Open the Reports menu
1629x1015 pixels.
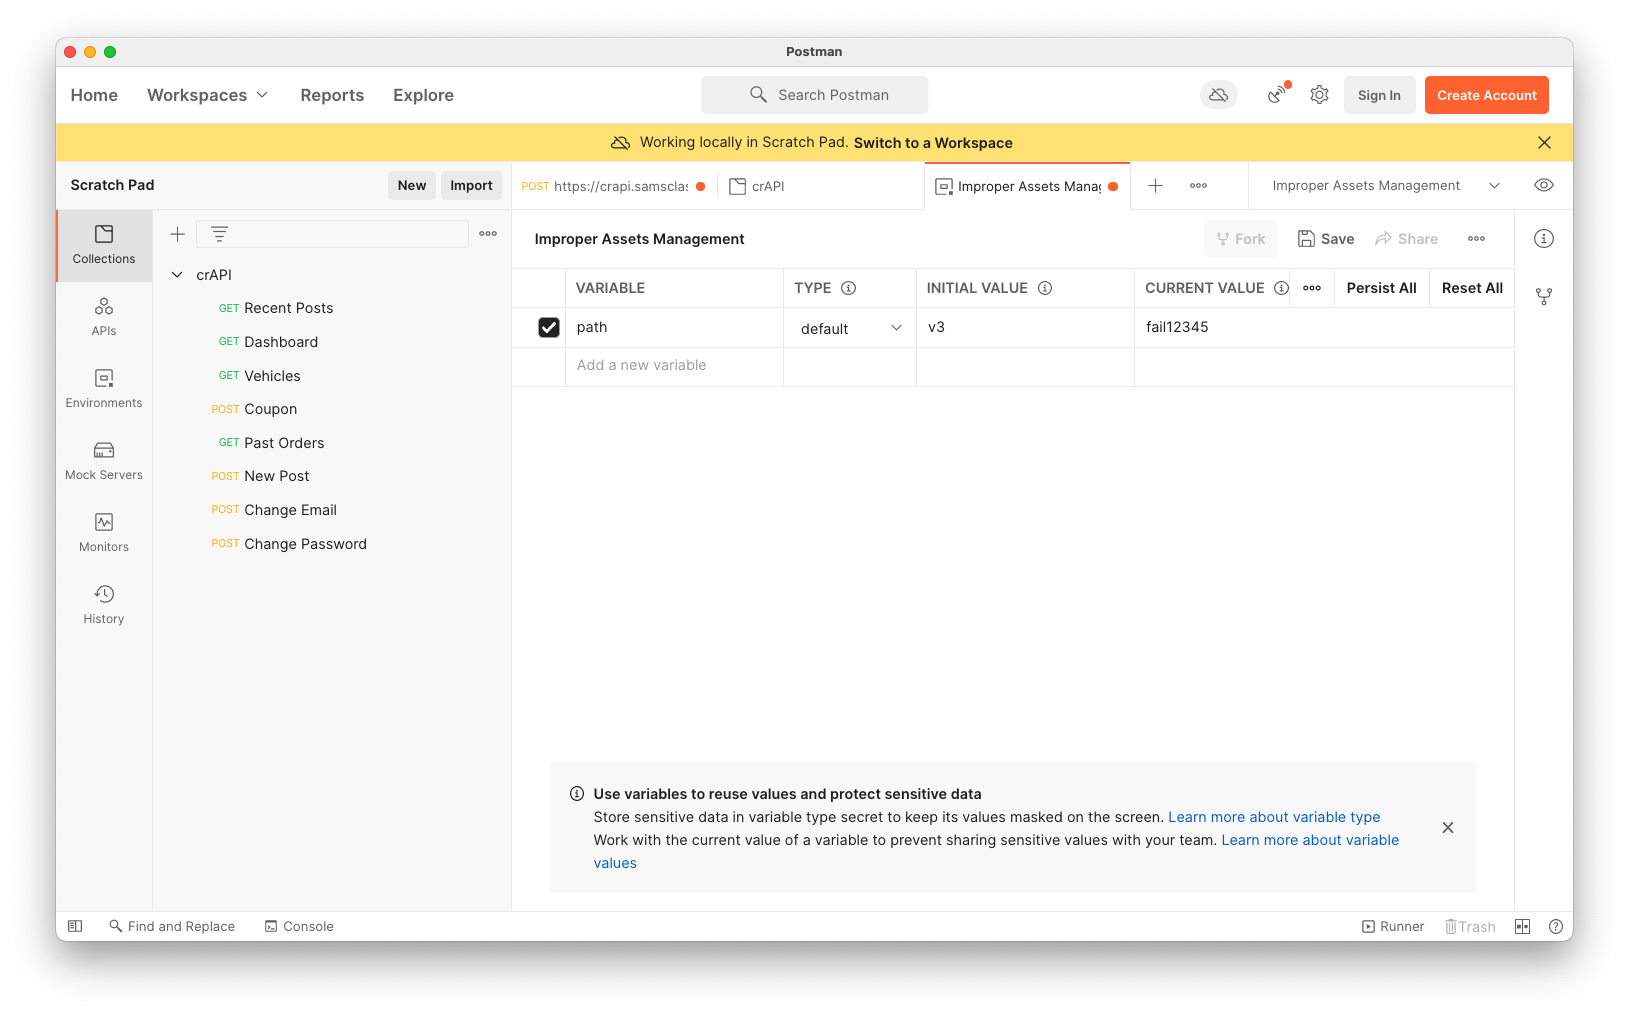click(x=332, y=95)
